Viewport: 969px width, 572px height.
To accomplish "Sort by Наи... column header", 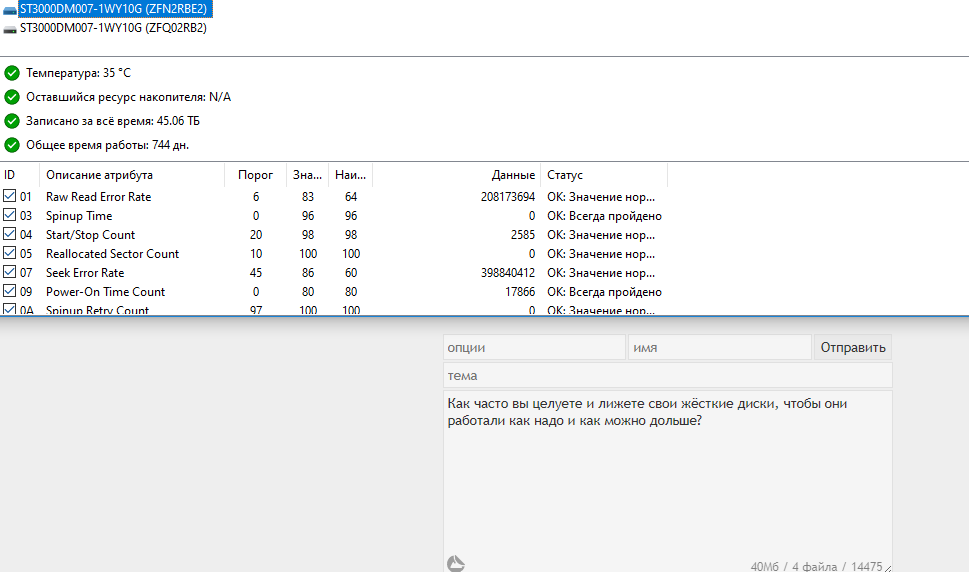I will [x=350, y=175].
